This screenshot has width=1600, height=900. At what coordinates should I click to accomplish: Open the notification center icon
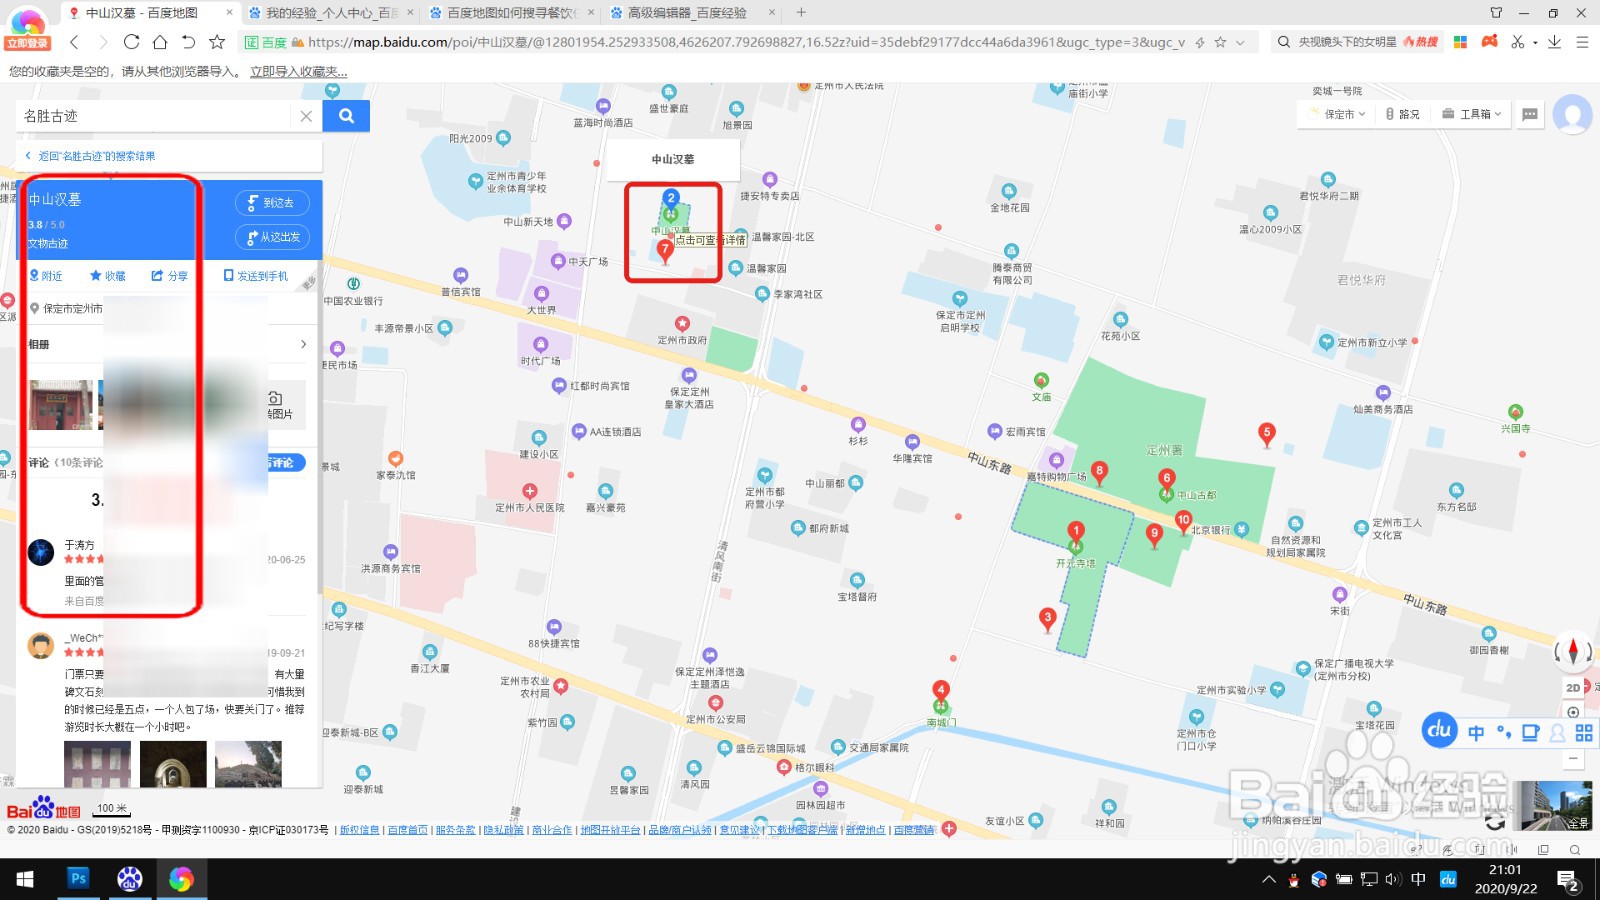[x=1568, y=880]
